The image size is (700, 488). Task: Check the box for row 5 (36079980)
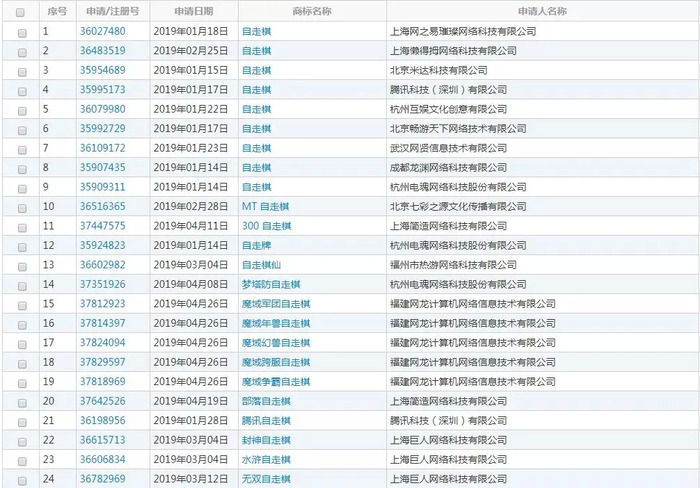point(22,111)
